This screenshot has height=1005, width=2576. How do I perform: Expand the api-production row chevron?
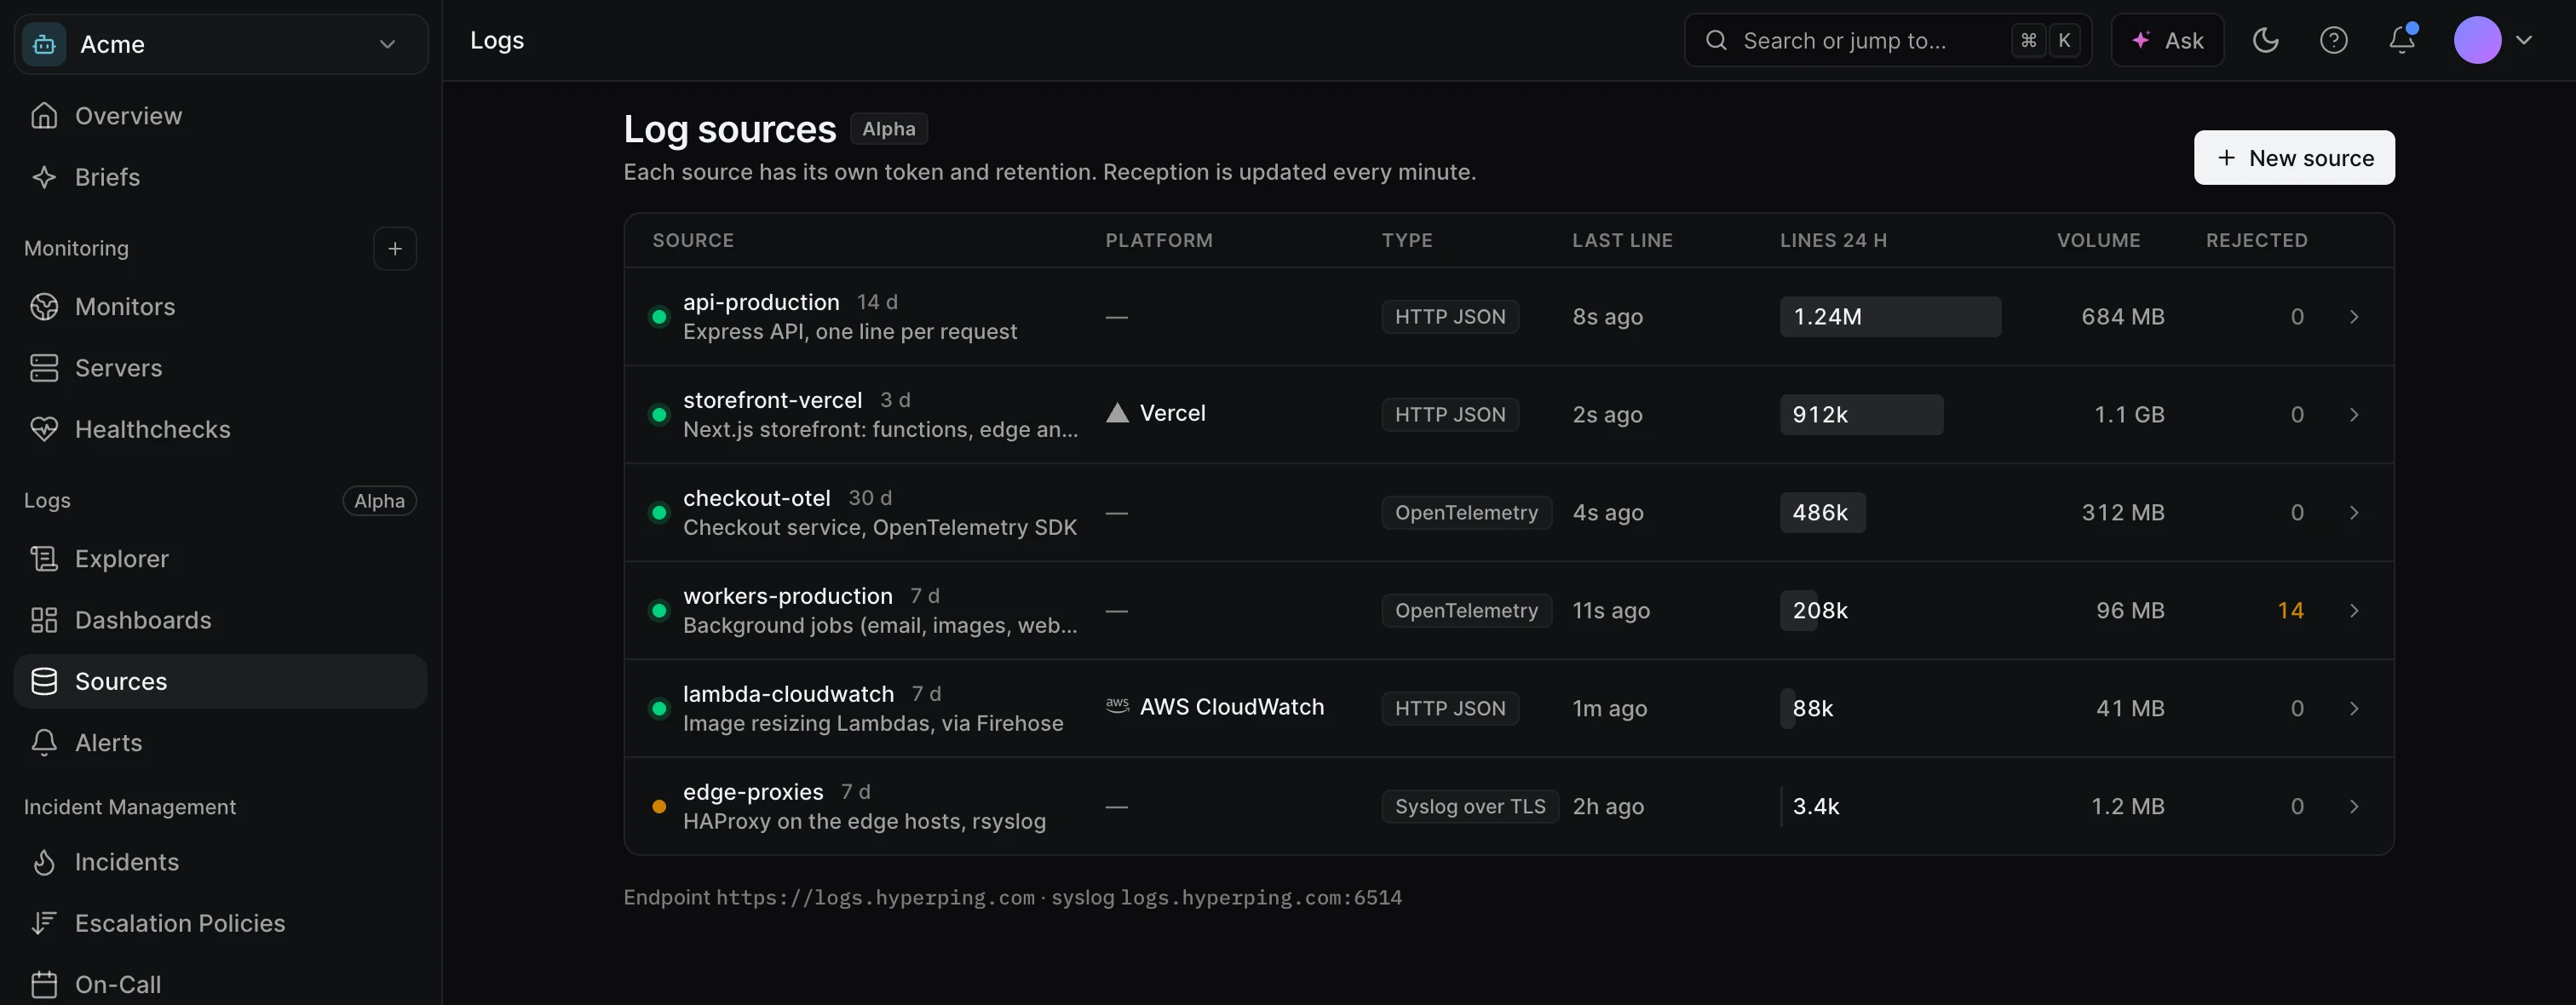[x=2354, y=317]
